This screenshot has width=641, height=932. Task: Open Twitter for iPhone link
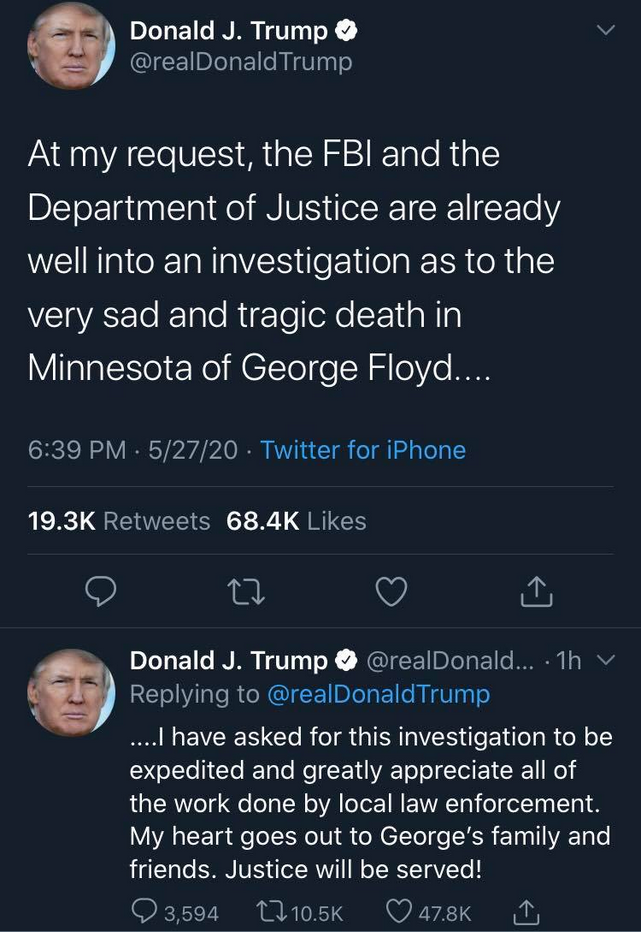coord(363,450)
